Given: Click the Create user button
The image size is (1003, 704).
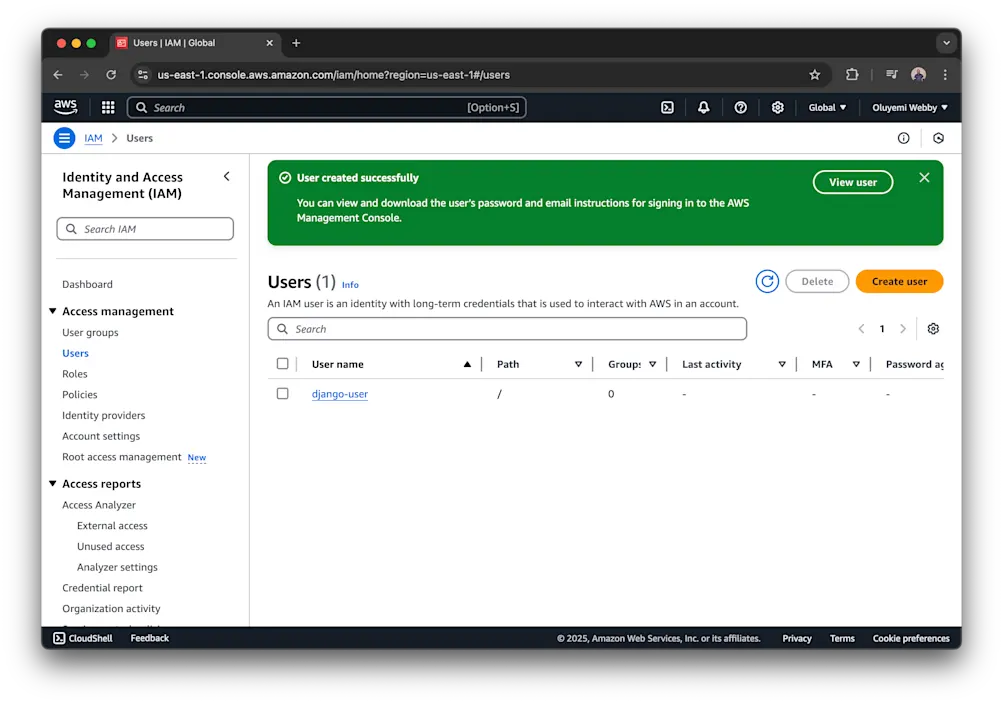Looking at the screenshot, I should click(x=898, y=281).
